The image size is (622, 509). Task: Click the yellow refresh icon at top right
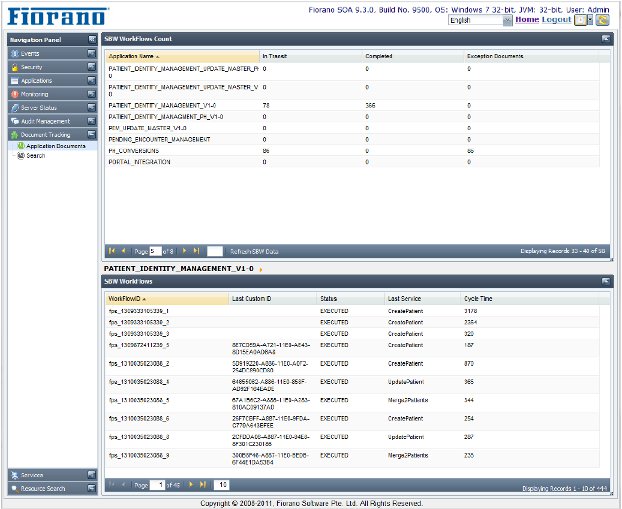pos(602,20)
